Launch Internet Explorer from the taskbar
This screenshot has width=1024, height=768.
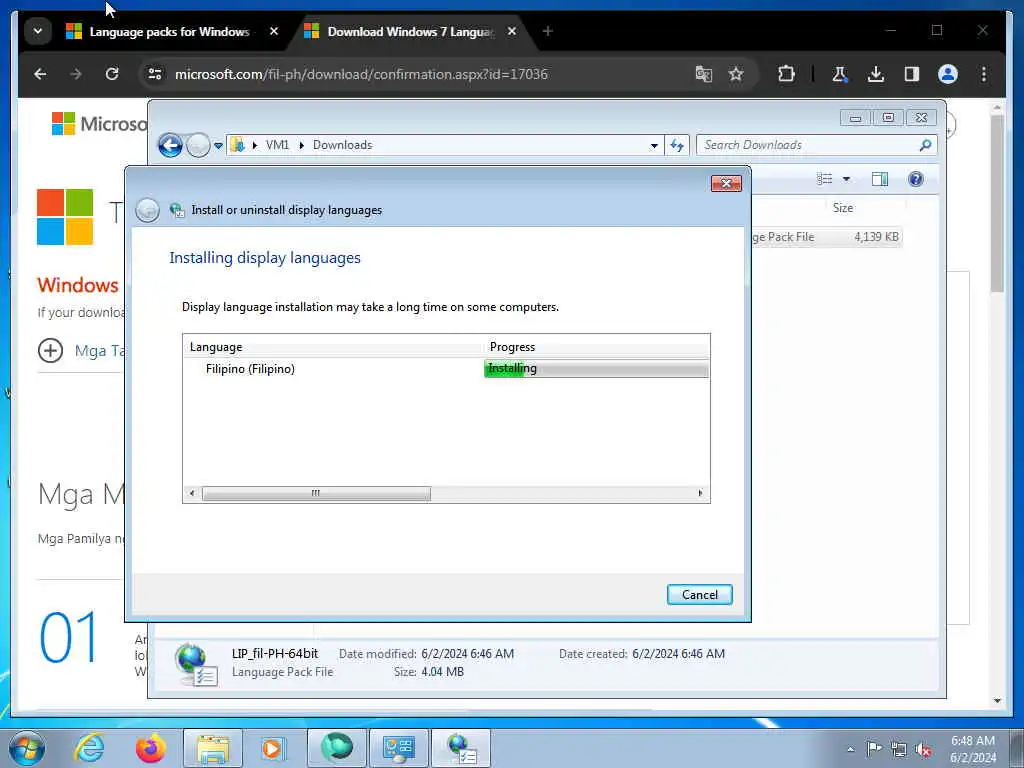pyautogui.click(x=89, y=748)
